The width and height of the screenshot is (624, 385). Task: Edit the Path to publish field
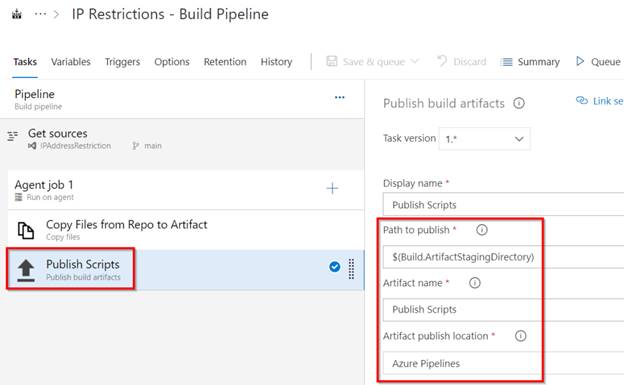point(503,257)
